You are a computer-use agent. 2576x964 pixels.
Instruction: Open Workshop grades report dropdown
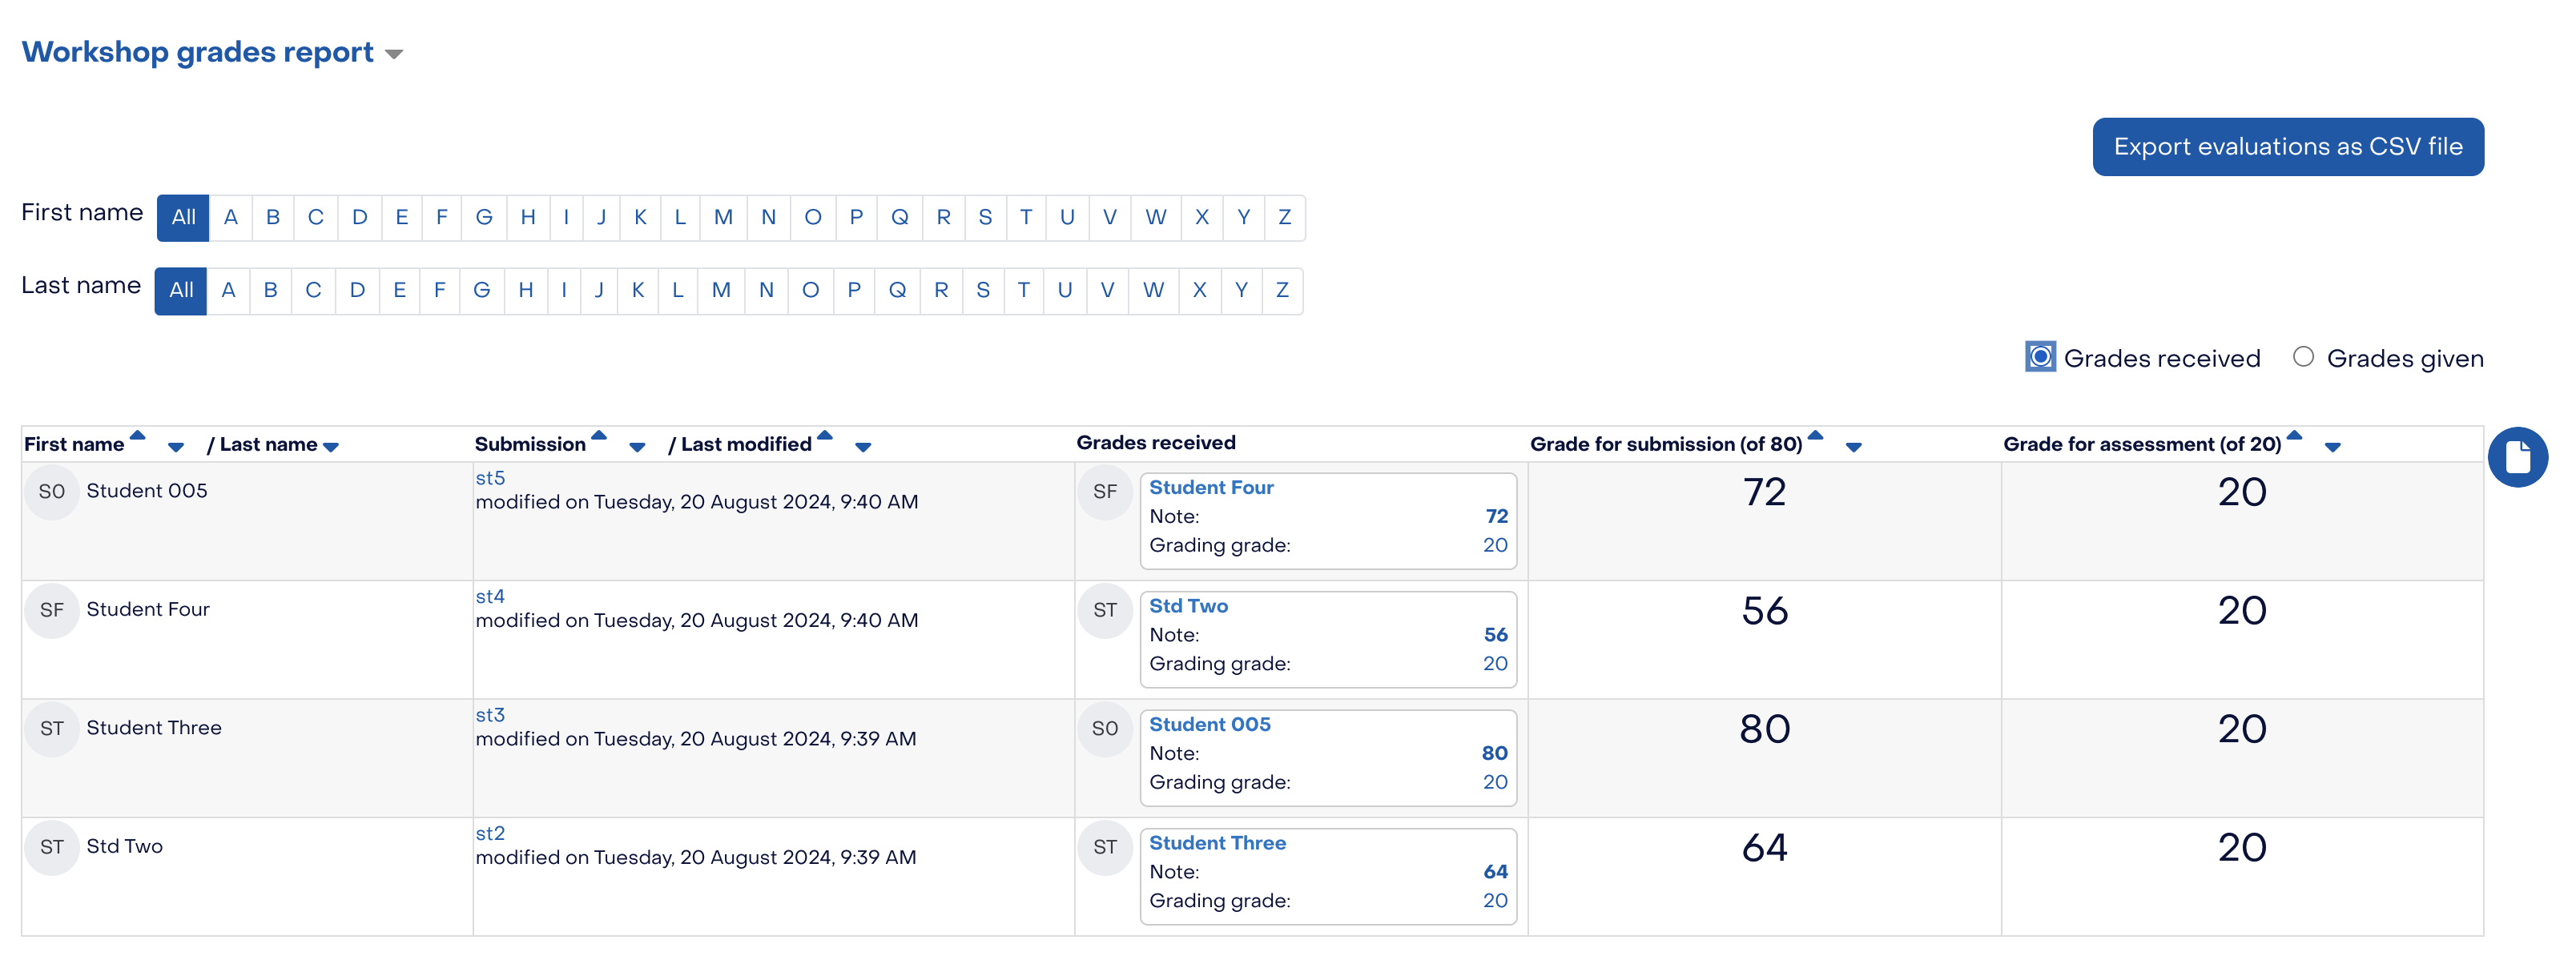394,54
